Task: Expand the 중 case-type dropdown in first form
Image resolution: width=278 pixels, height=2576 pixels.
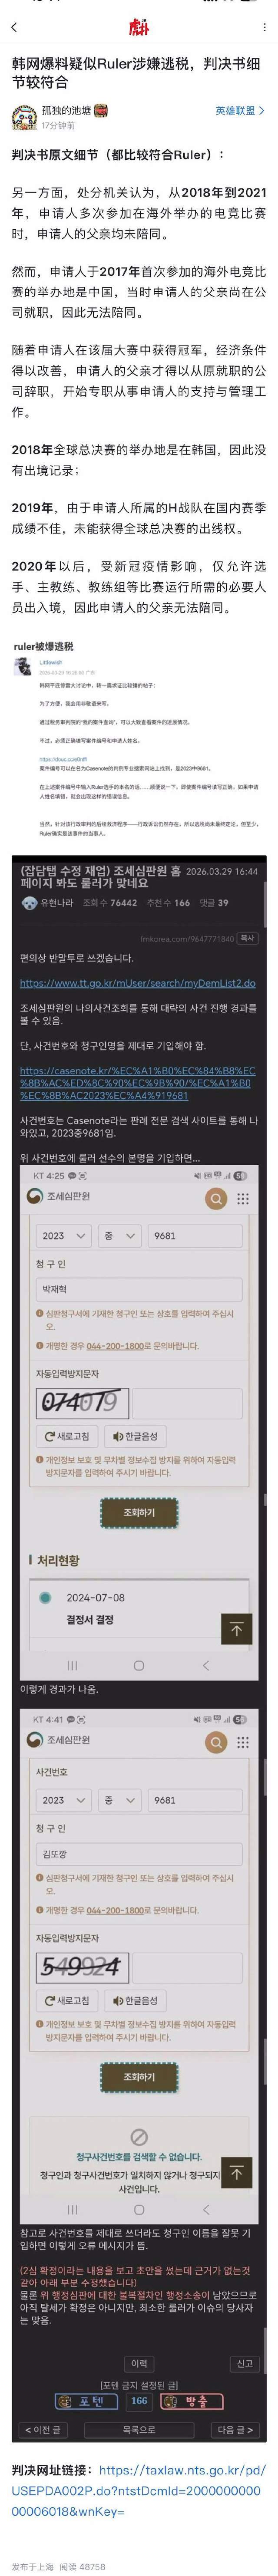Action: (119, 1236)
